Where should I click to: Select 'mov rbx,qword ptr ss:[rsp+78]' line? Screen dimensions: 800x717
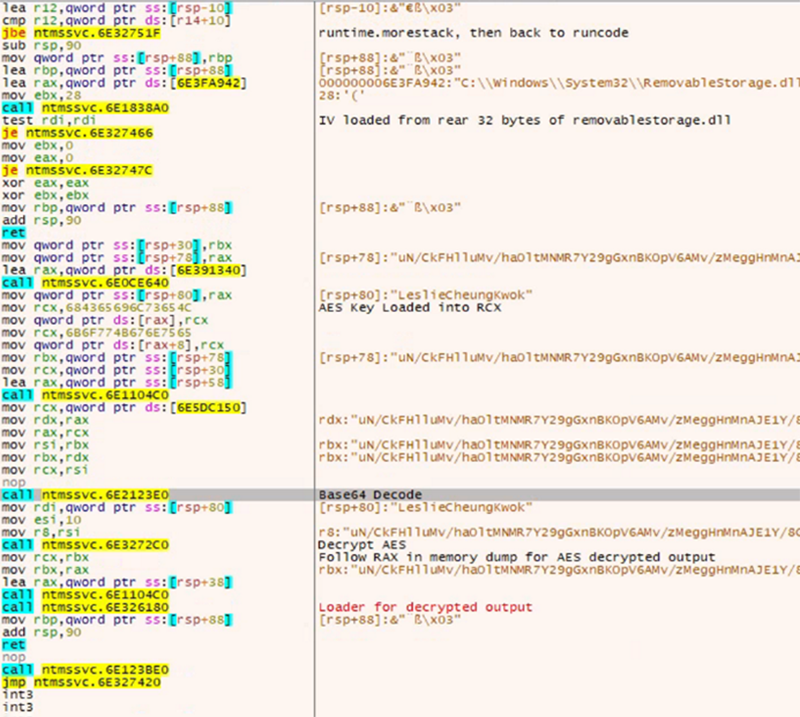[117, 358]
